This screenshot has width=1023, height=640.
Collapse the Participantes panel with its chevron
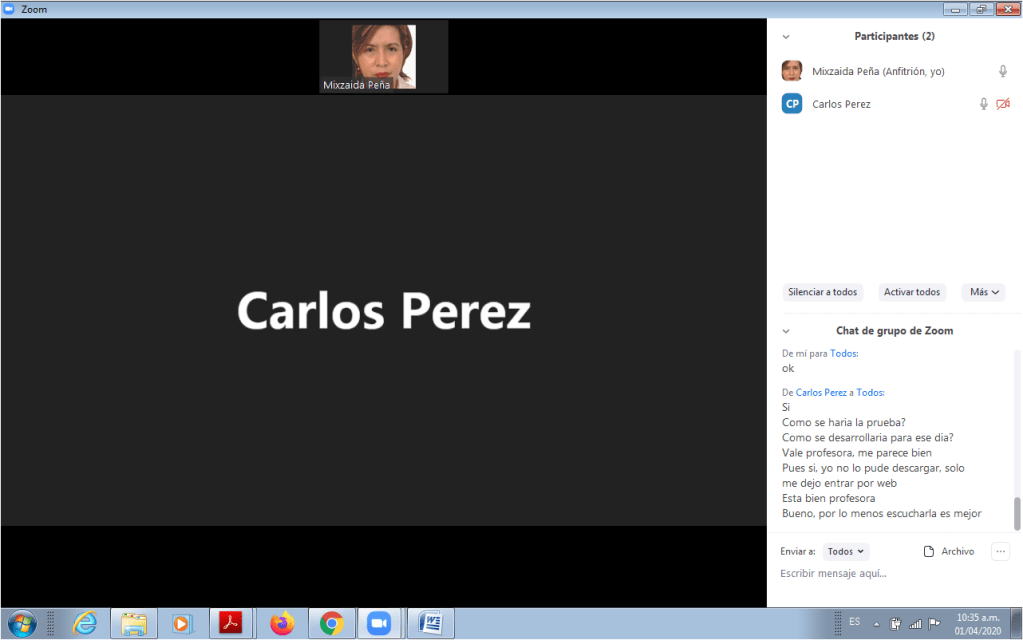786,37
